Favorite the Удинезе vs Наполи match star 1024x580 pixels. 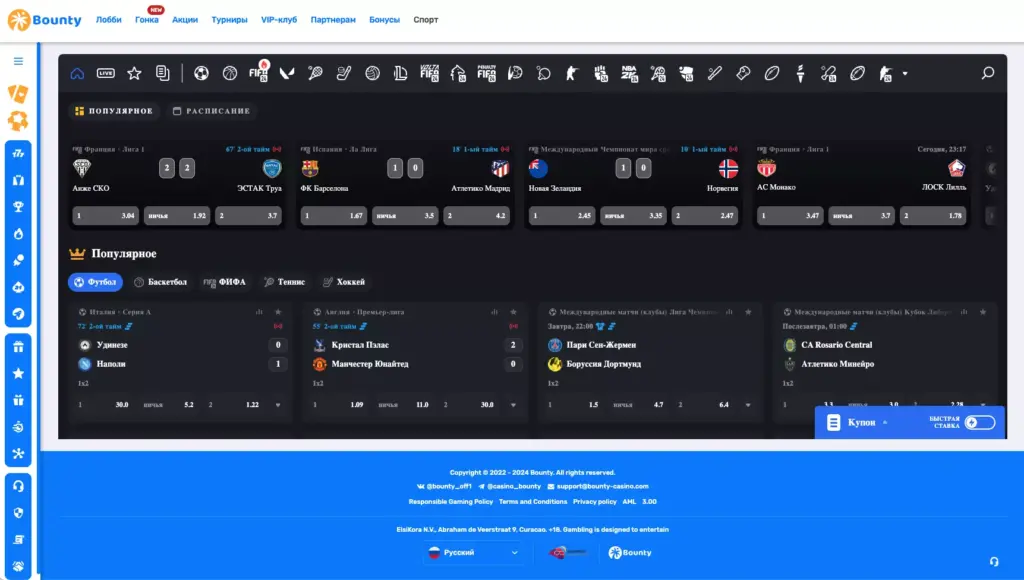click(279, 312)
